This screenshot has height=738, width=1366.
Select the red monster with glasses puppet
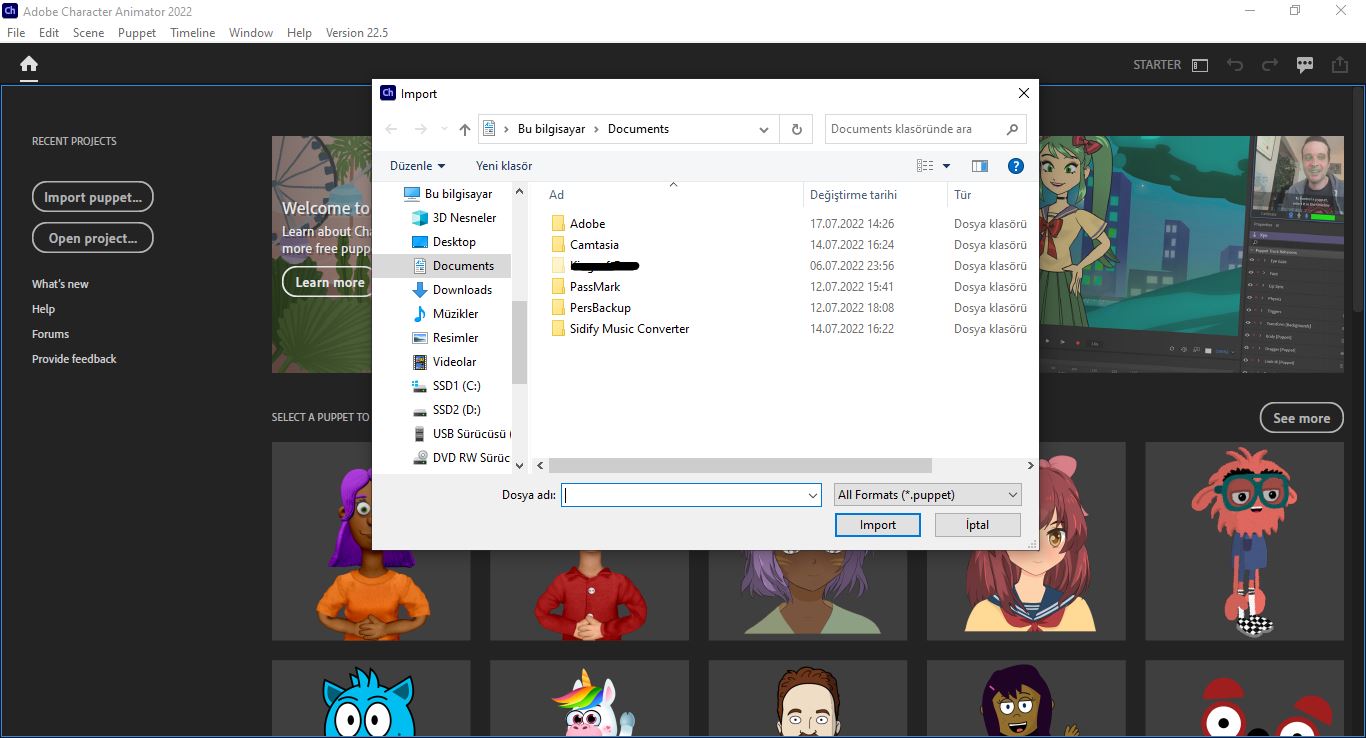[1244, 541]
